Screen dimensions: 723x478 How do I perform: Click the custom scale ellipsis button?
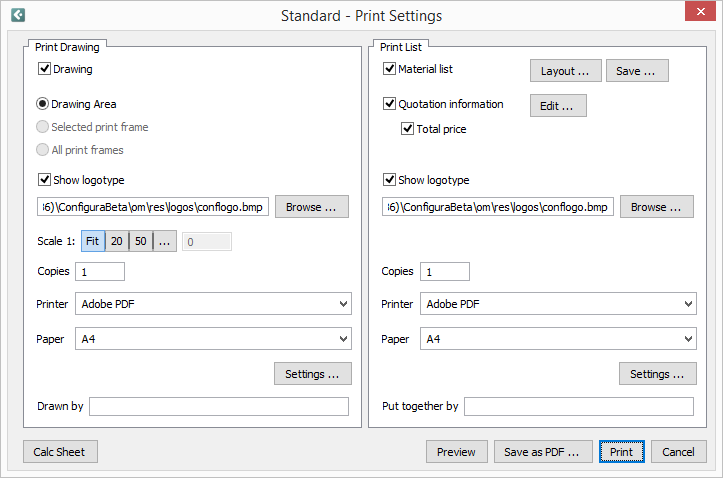click(x=165, y=241)
